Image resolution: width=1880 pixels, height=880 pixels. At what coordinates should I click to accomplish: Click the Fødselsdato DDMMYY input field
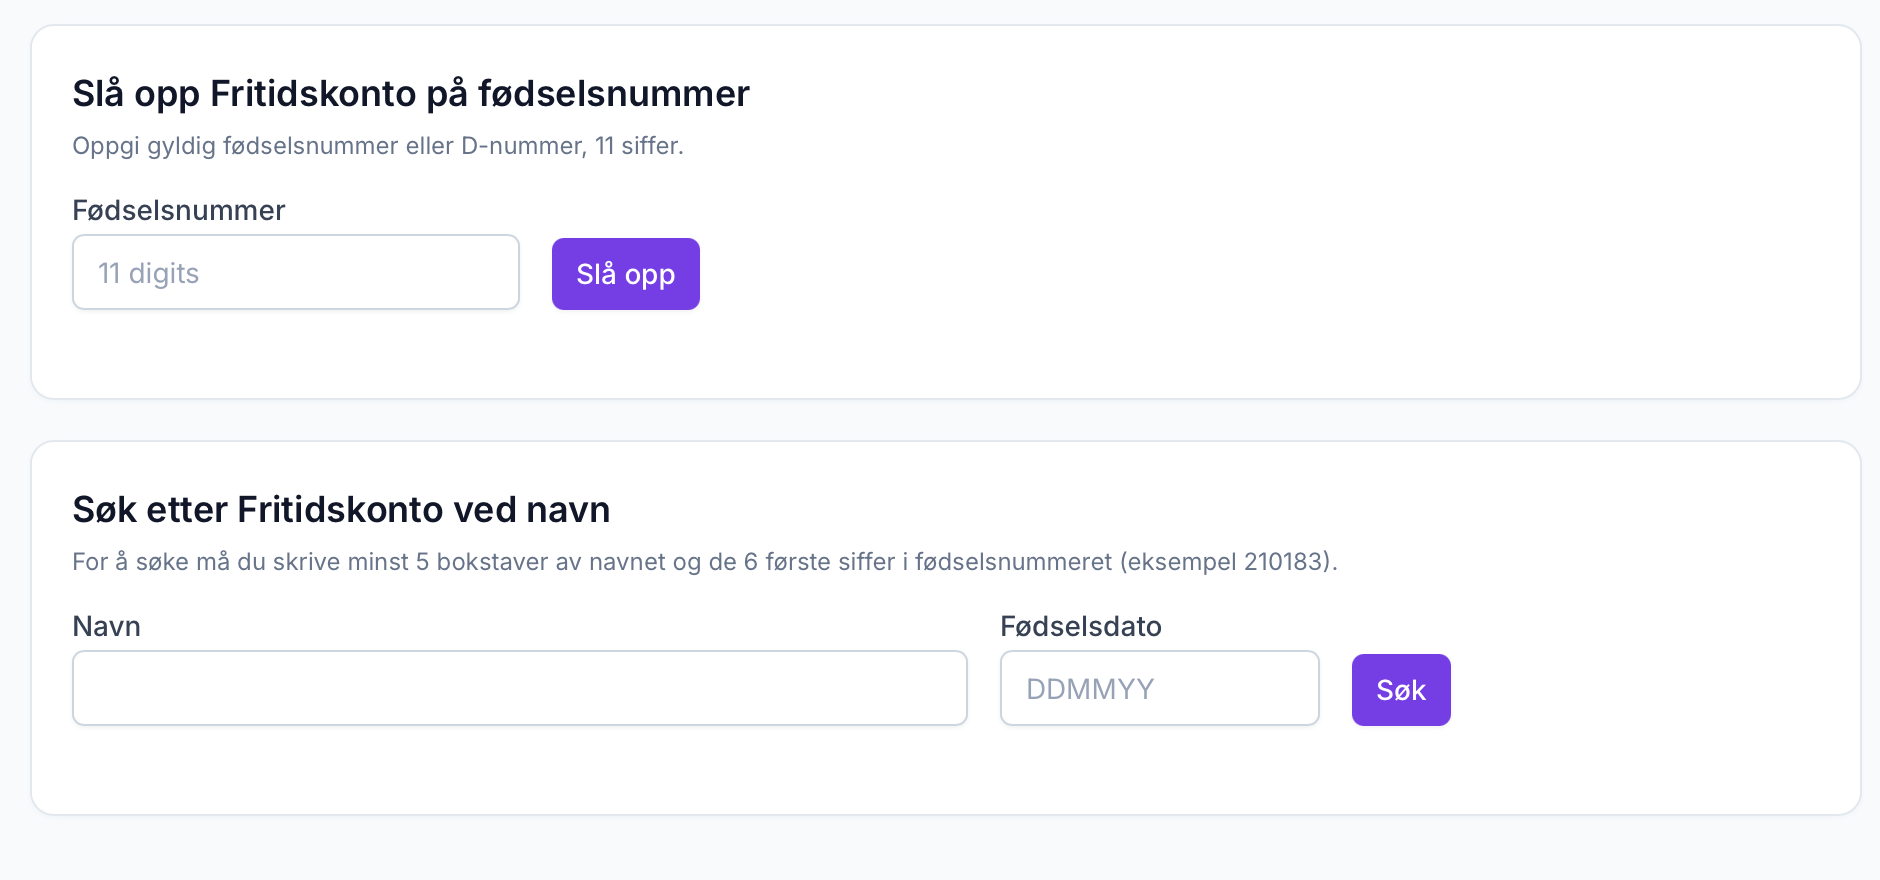pyautogui.click(x=1160, y=688)
